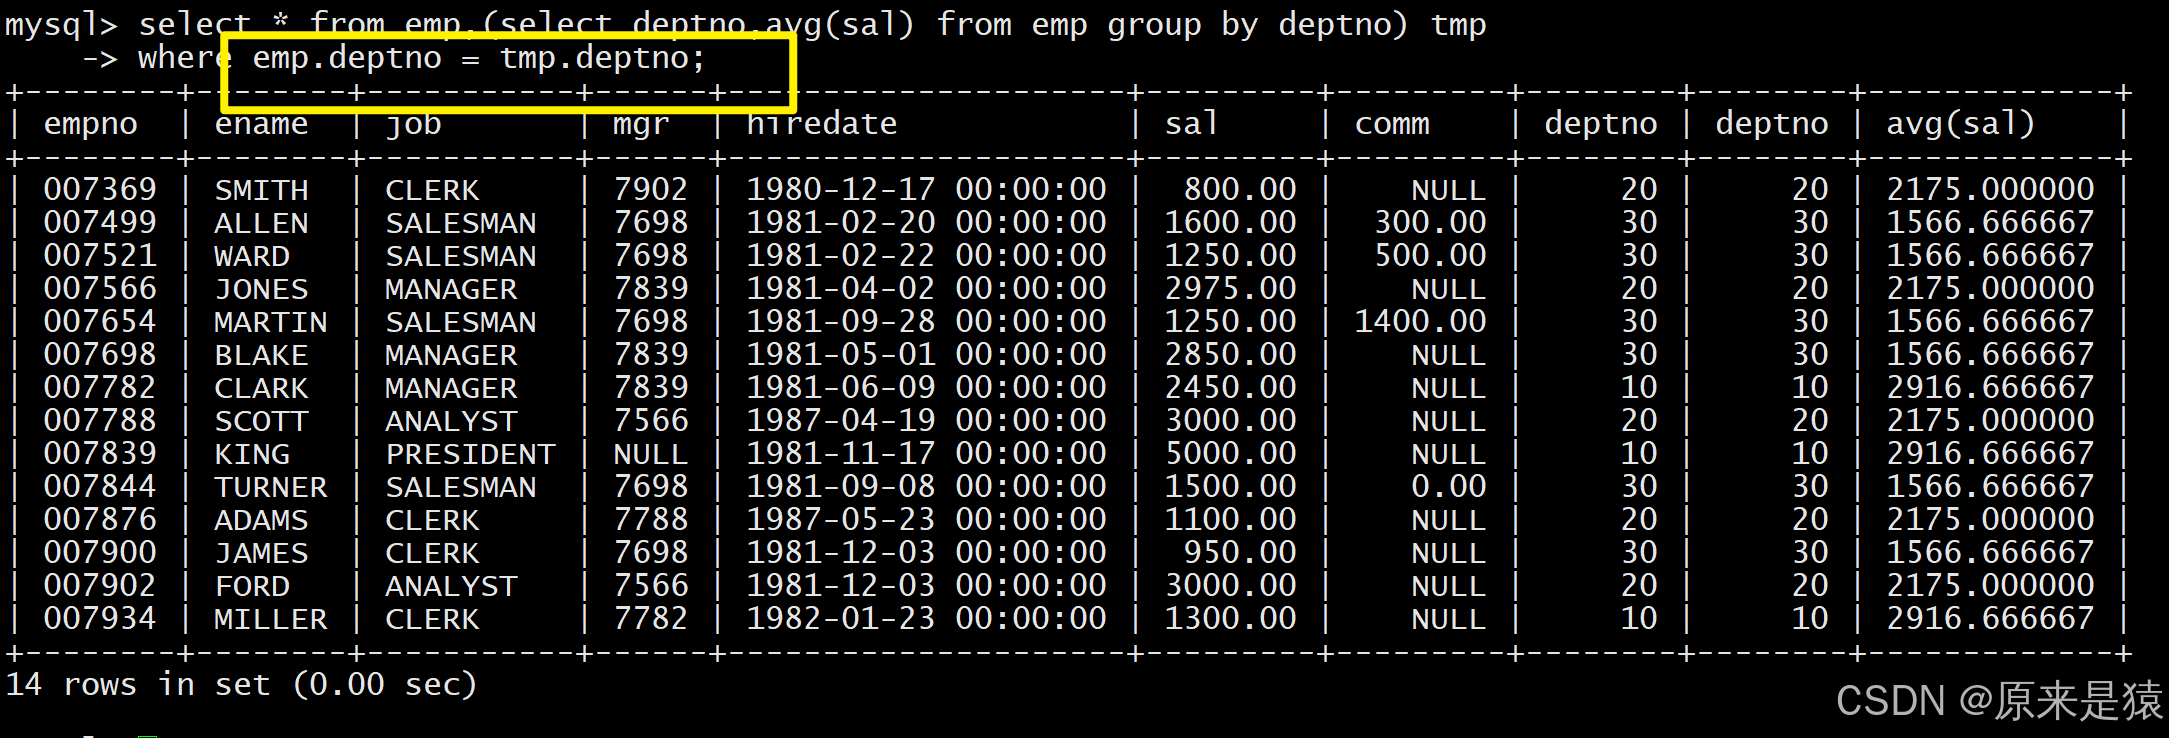The width and height of the screenshot is (2169, 738).
Task: Select employee name SCOTT
Action: click(x=261, y=421)
